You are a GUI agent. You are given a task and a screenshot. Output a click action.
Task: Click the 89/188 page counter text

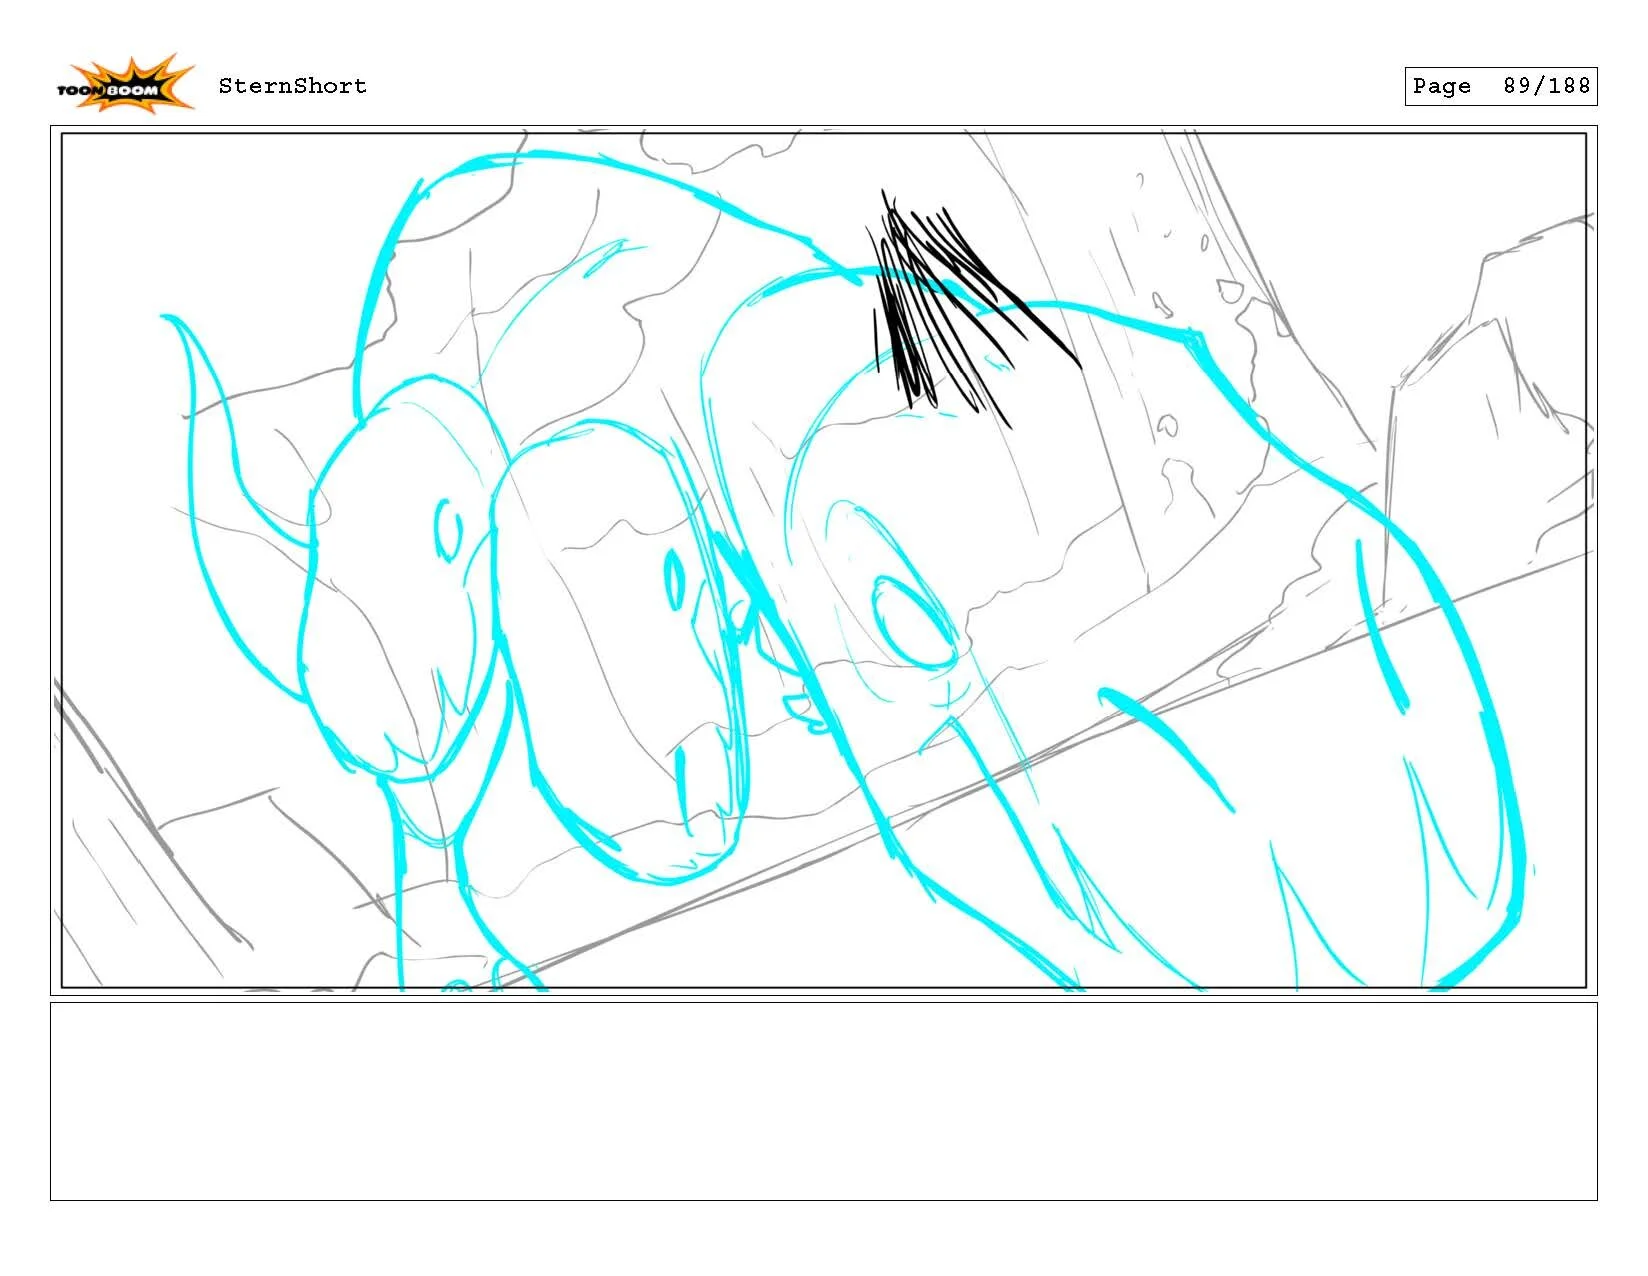tap(1546, 87)
